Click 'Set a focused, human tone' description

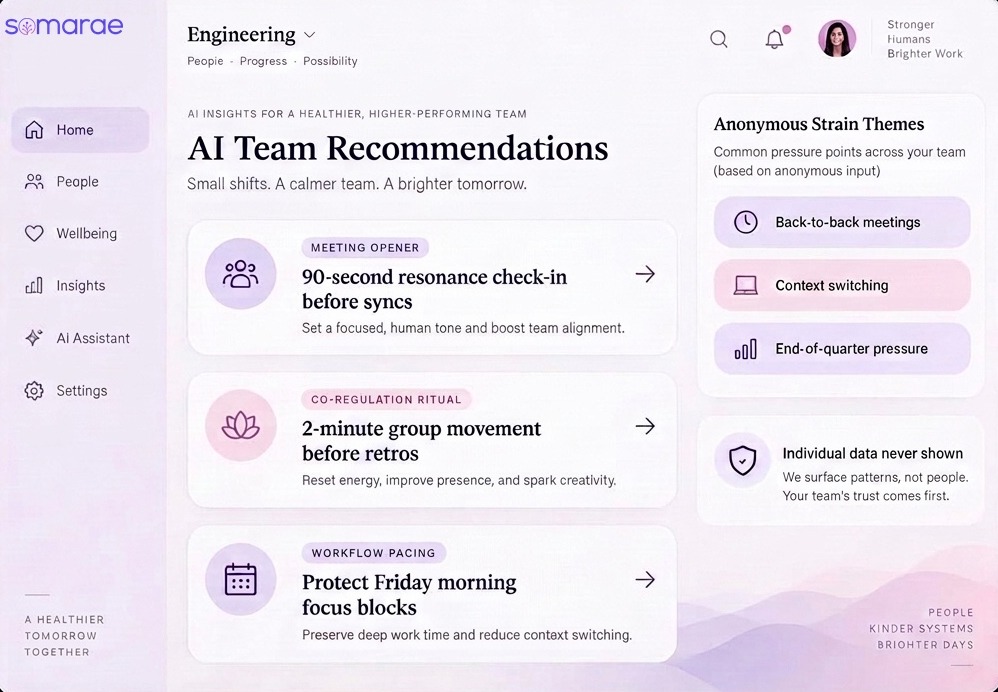click(x=463, y=328)
